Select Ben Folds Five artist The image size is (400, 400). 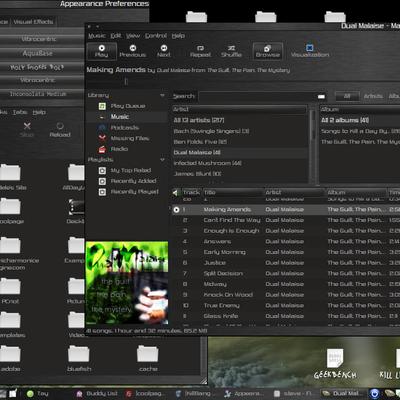(x=240, y=142)
